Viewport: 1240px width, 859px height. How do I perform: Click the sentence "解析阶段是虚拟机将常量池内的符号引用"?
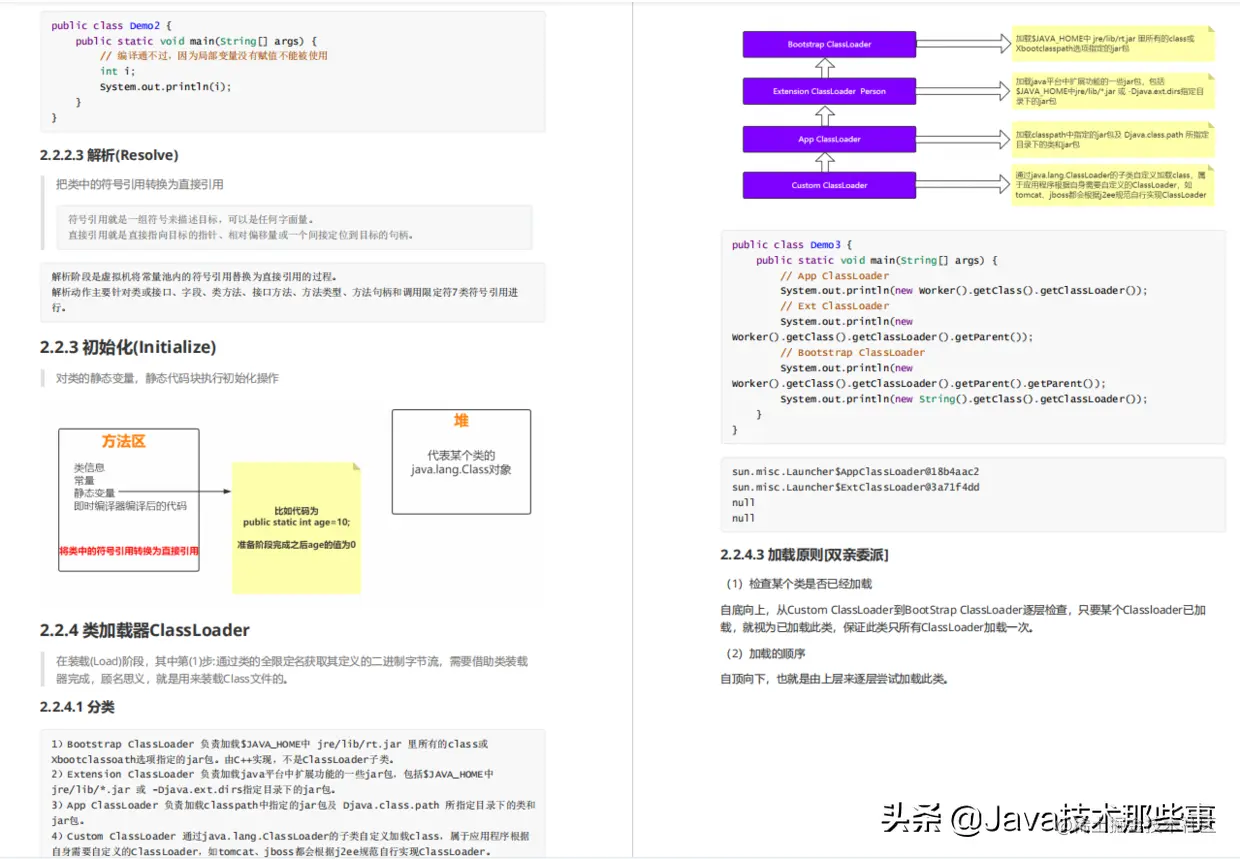coord(194,277)
